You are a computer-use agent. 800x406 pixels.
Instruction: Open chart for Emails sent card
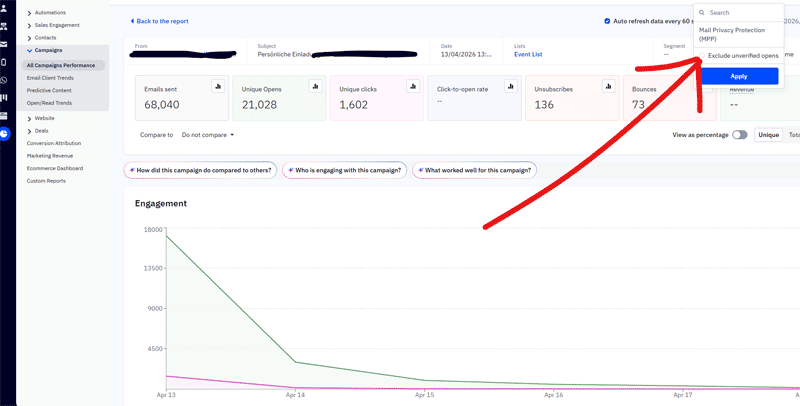(218, 86)
